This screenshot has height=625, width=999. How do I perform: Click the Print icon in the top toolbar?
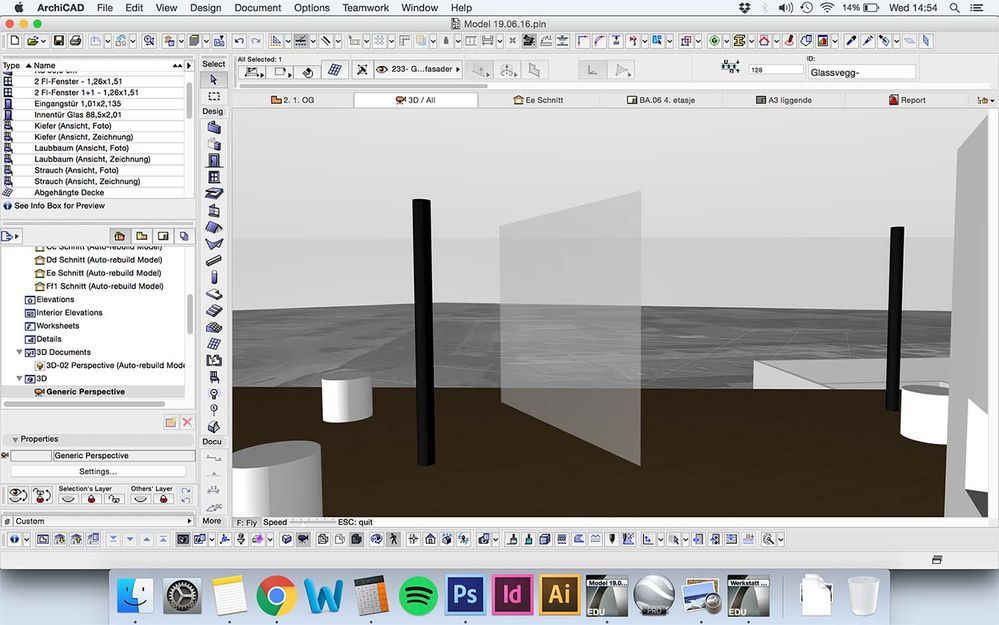point(76,41)
